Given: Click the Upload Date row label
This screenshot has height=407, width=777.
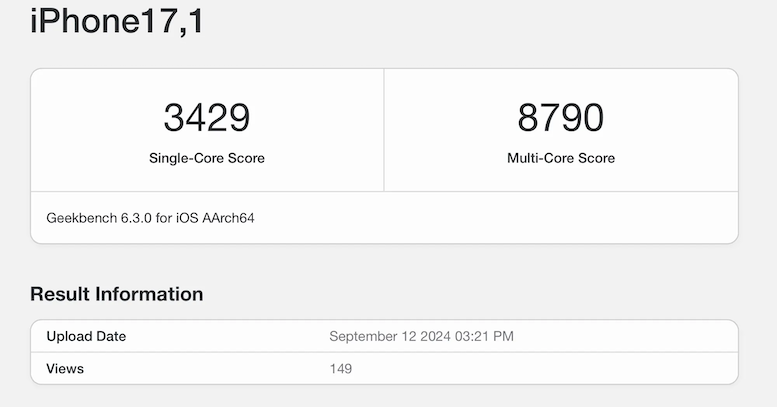Looking at the screenshot, I should [86, 336].
